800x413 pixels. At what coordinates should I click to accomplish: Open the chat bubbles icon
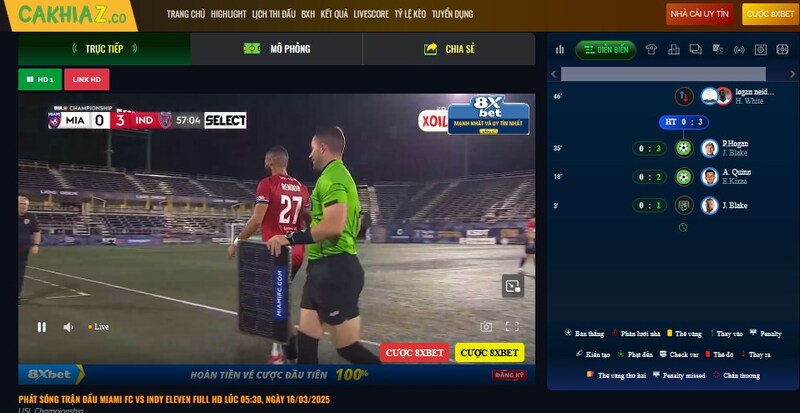tap(695, 50)
